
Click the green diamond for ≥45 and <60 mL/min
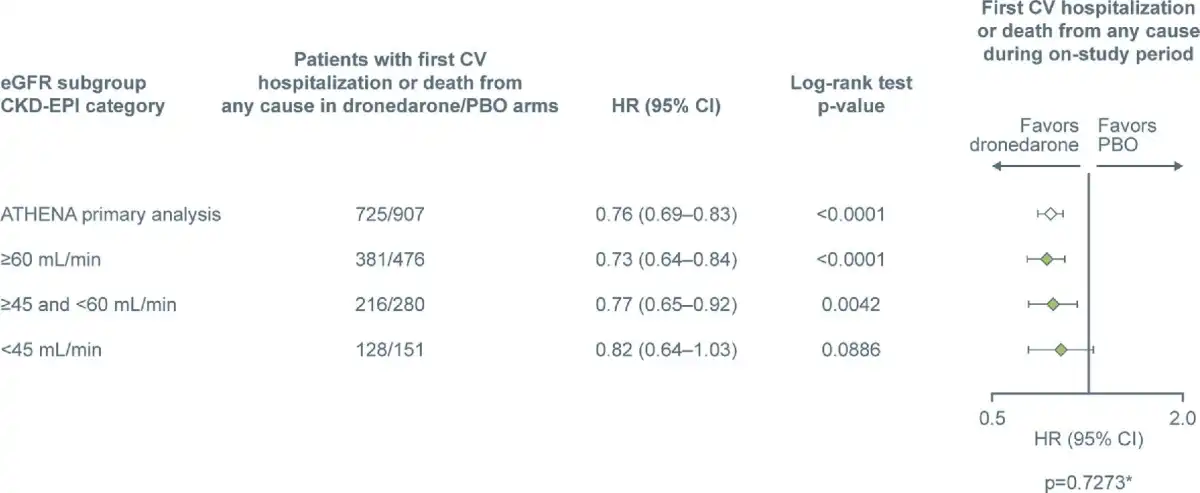pos(1052,304)
